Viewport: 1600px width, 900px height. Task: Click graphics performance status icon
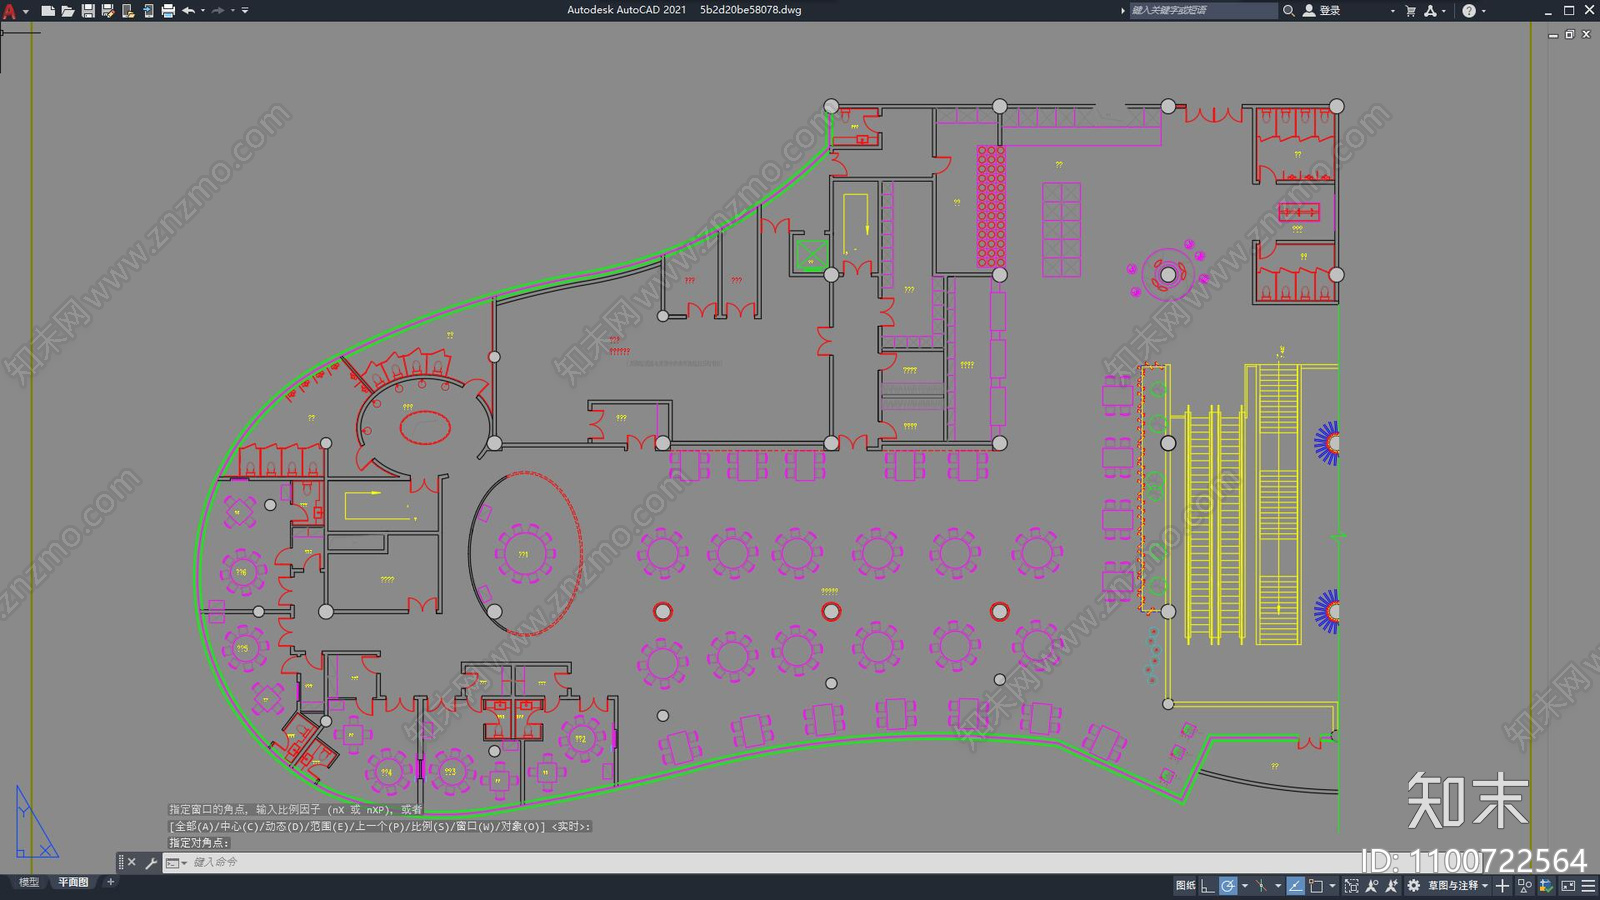1547,886
